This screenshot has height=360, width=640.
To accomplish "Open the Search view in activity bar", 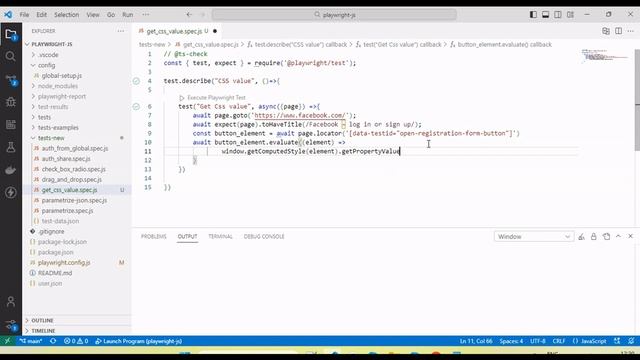I will pos(11,56).
